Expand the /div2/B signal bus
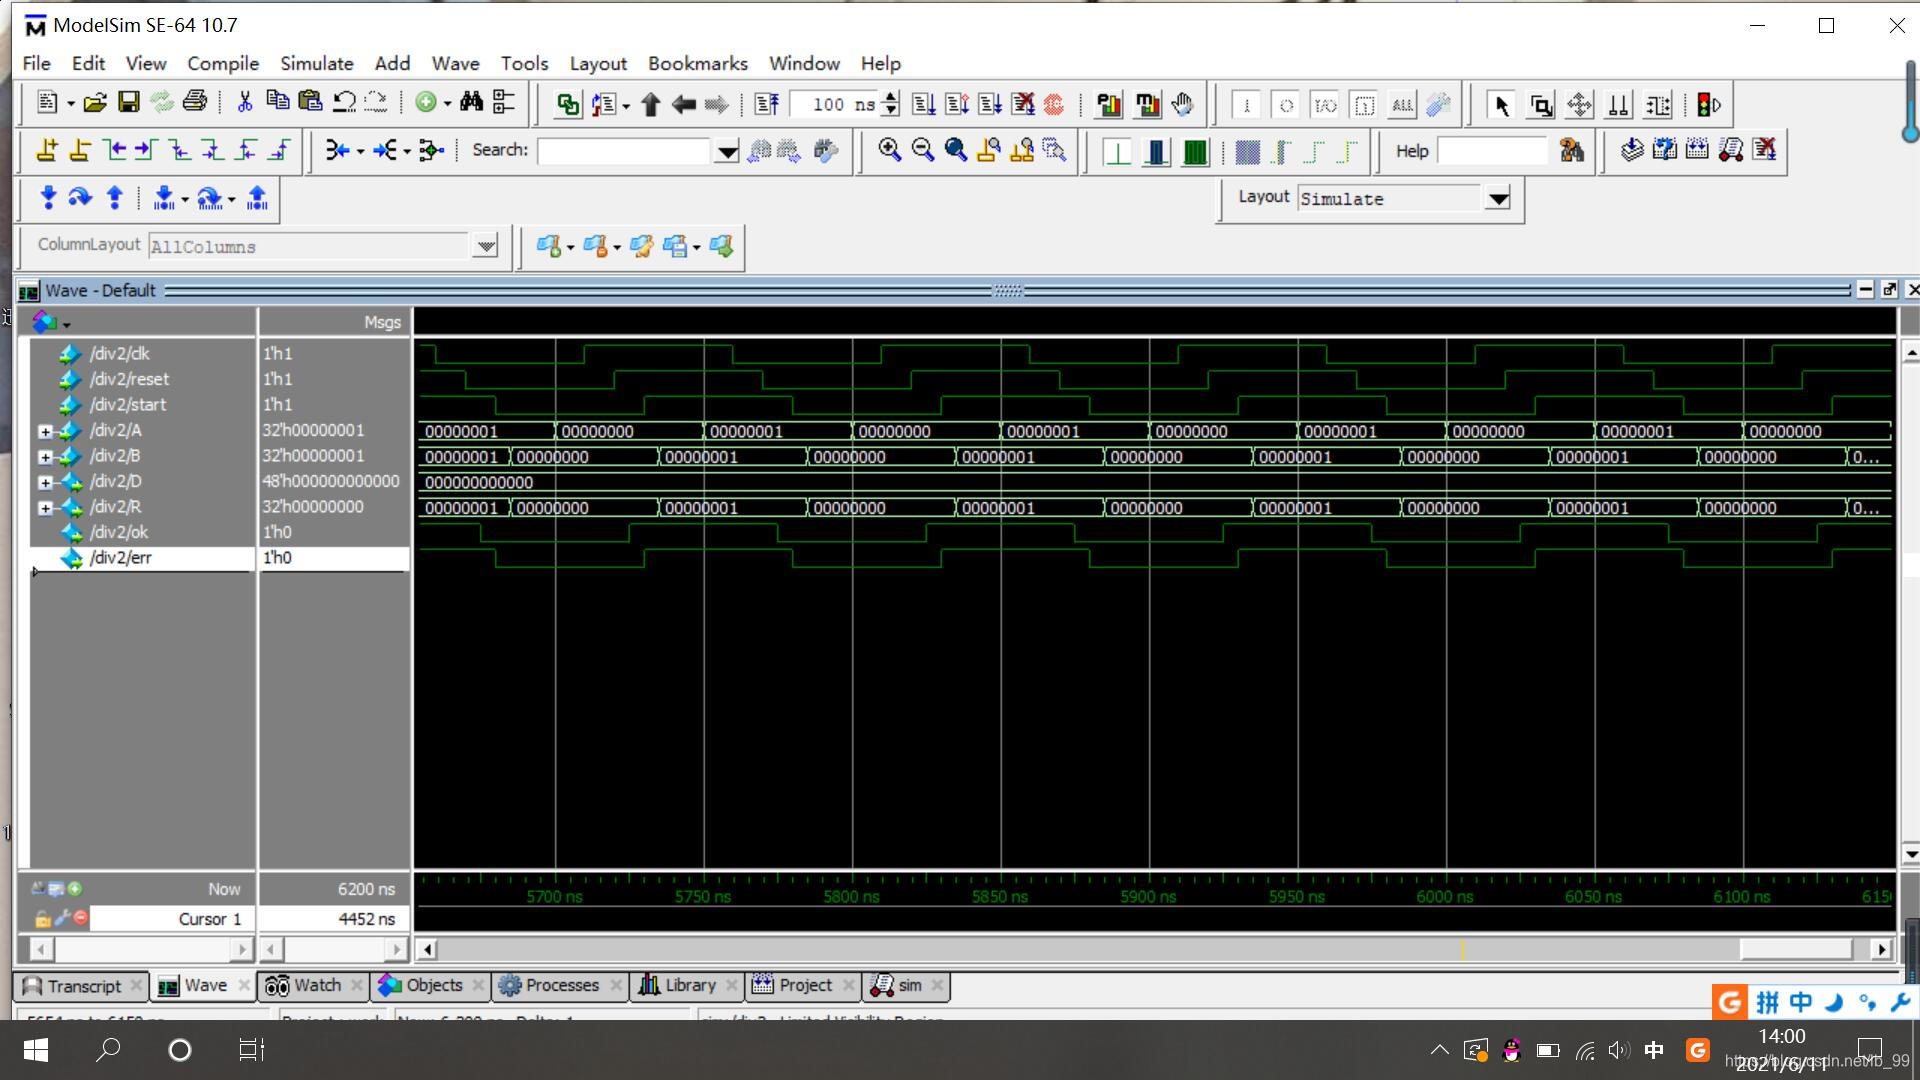 pos(45,457)
